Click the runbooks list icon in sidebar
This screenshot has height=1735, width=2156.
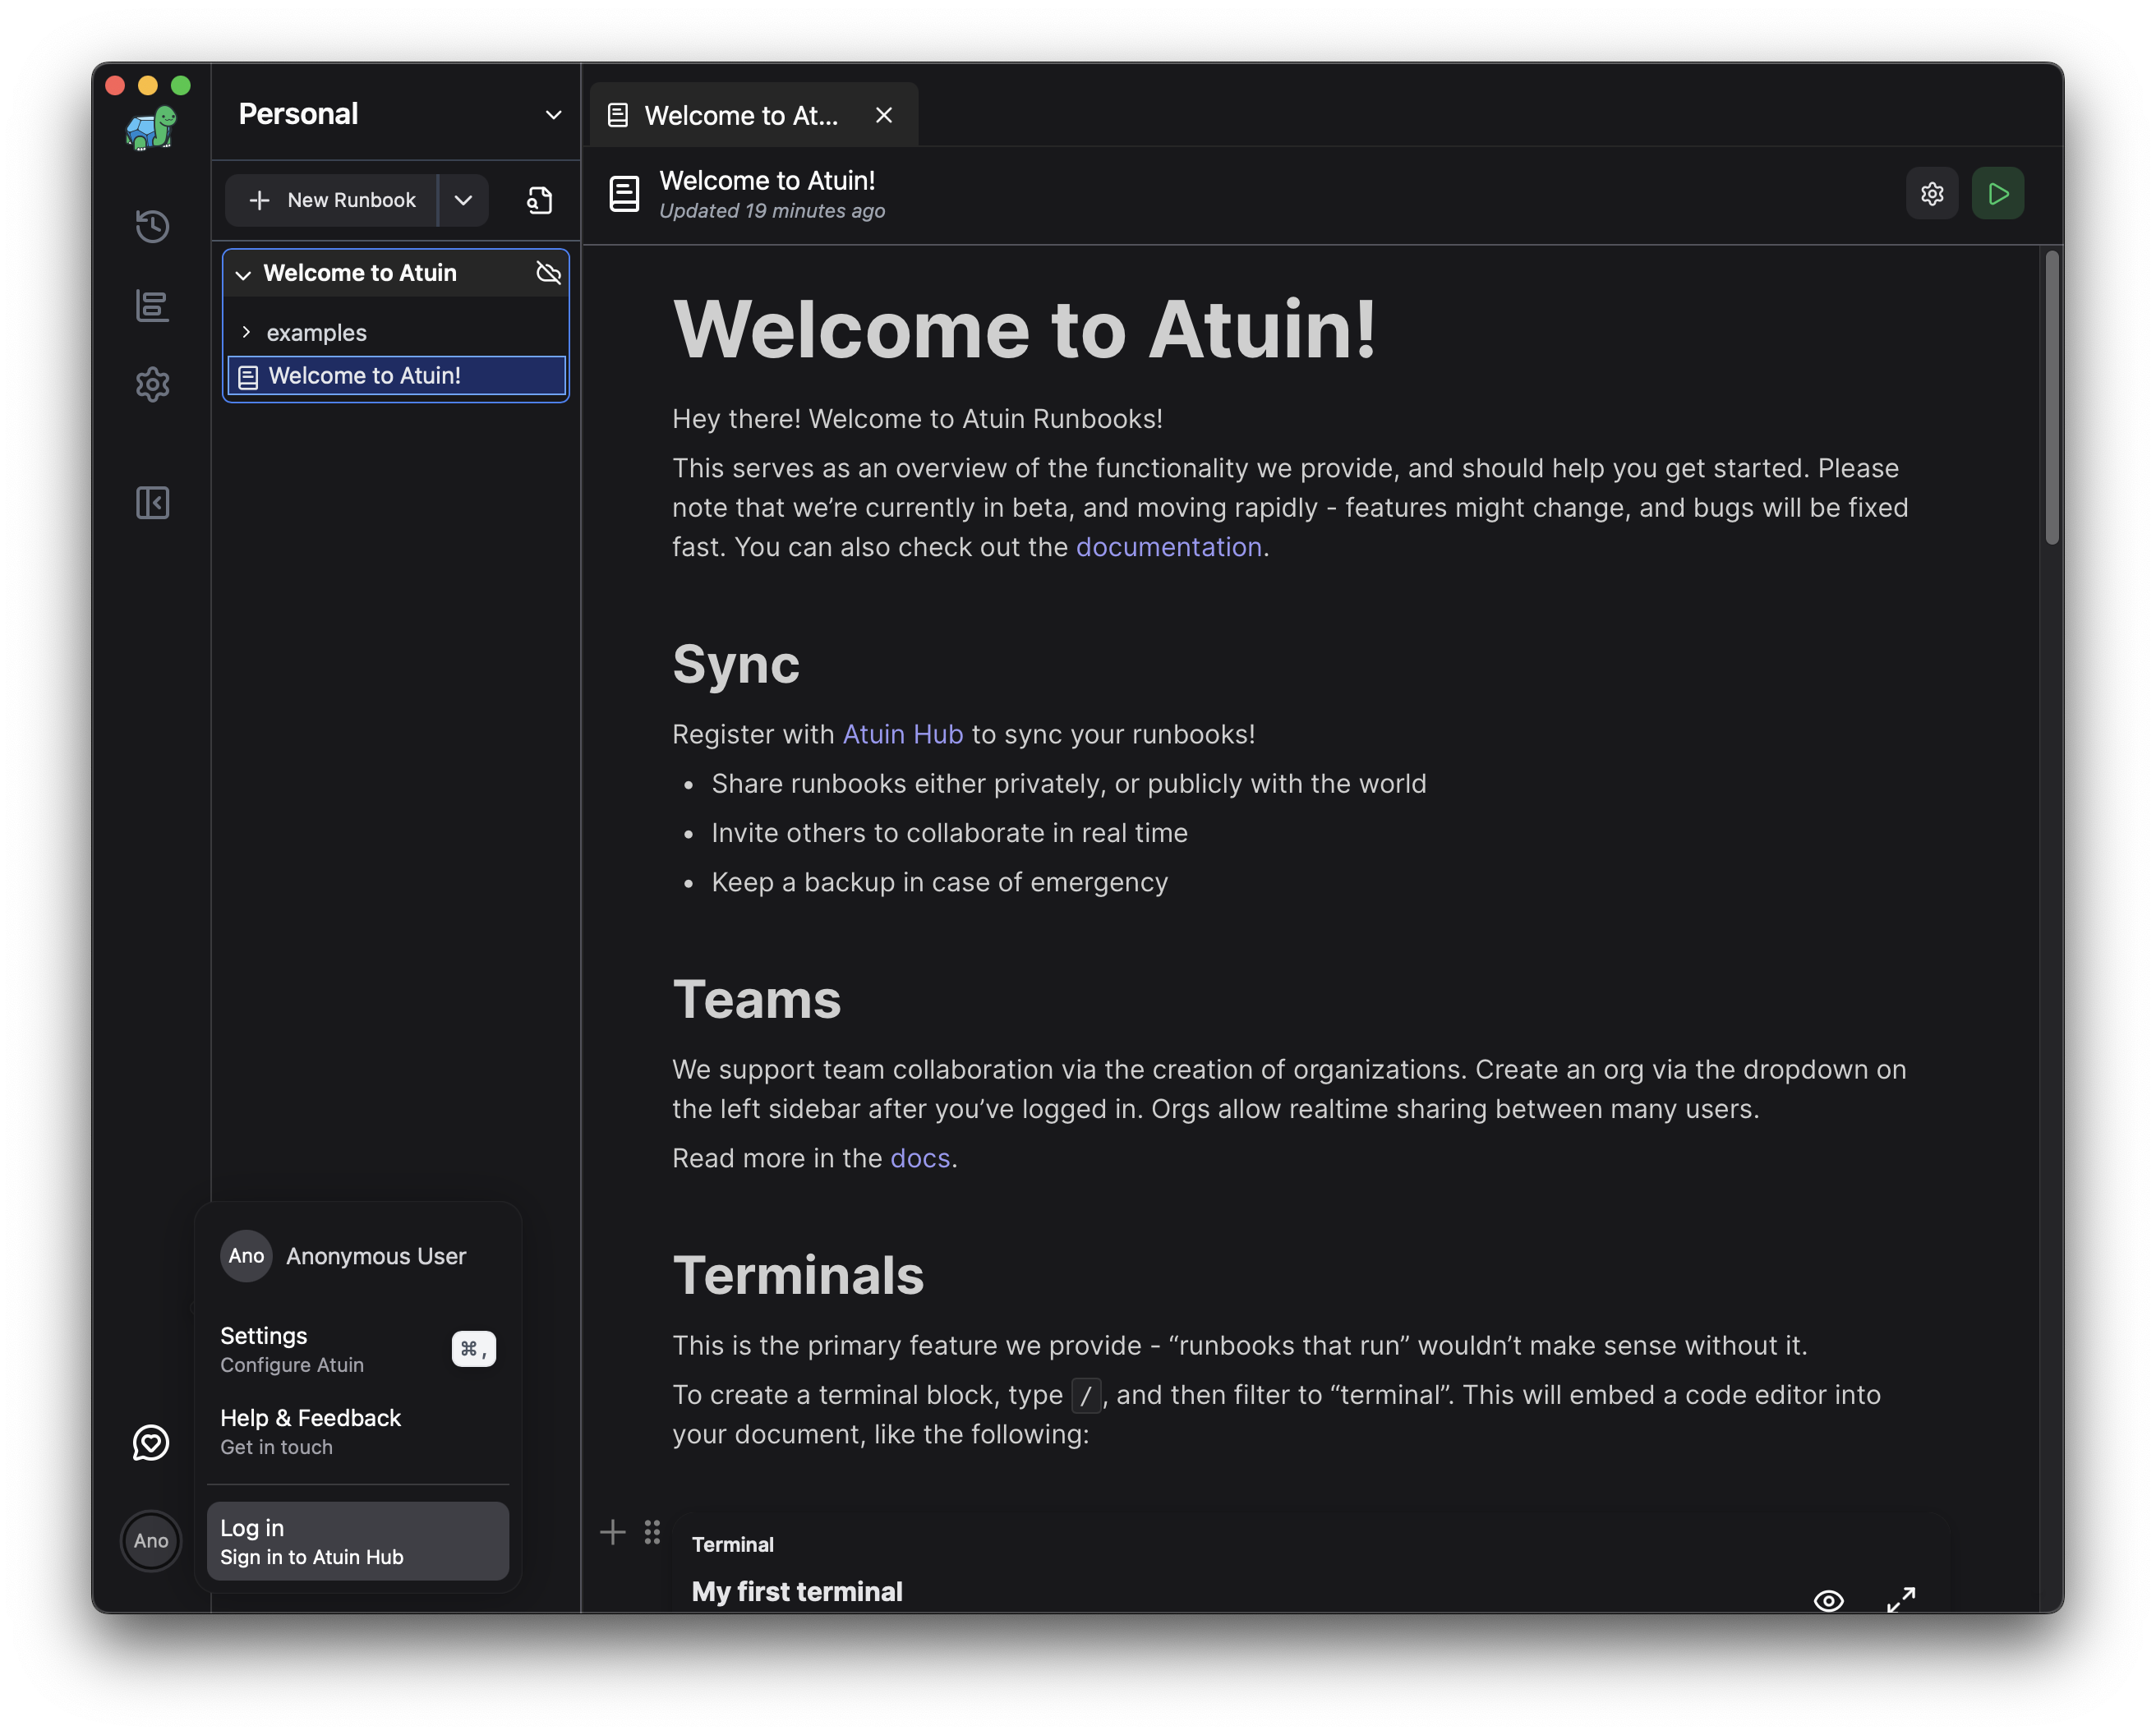point(152,305)
